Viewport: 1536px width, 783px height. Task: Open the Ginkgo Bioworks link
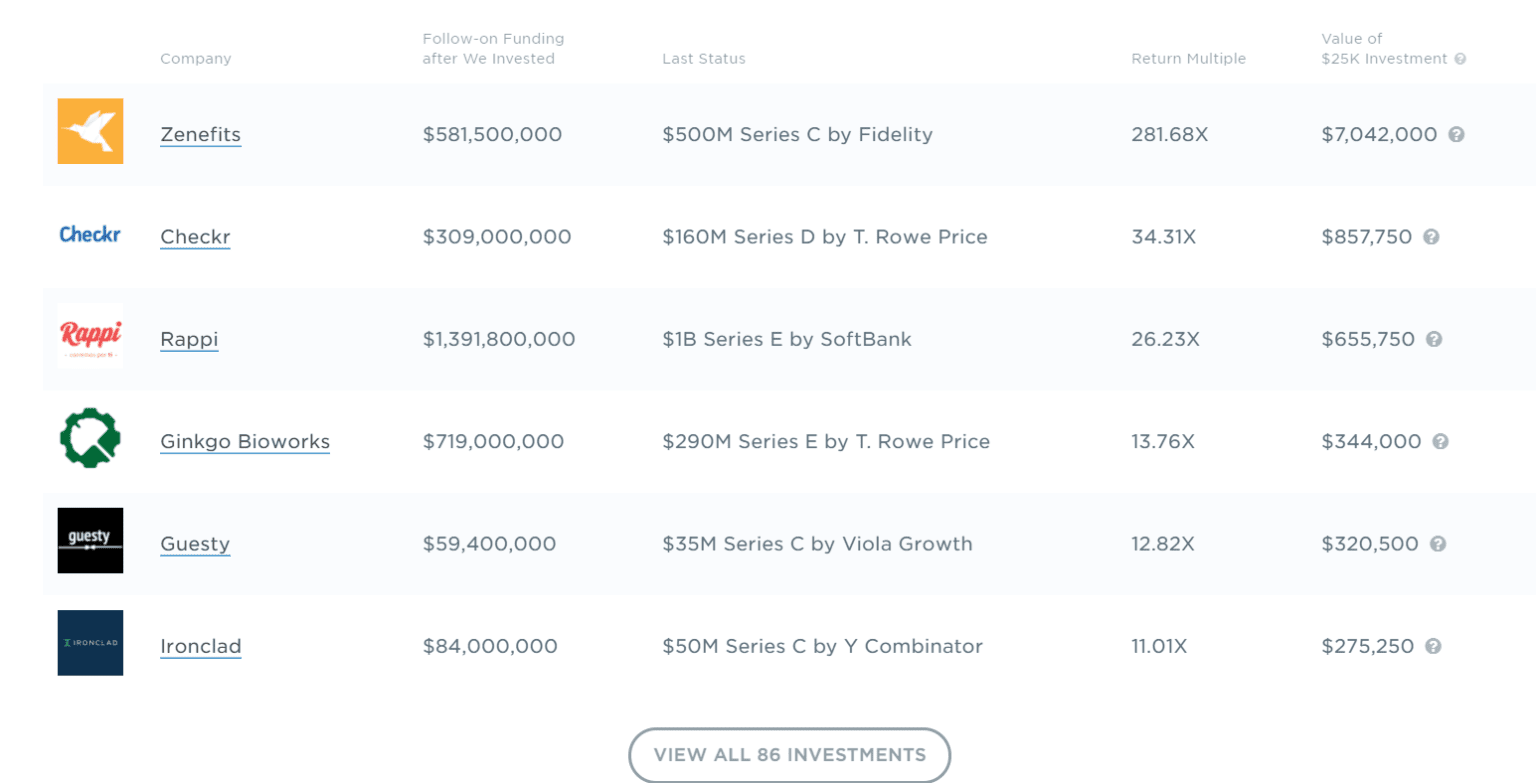point(245,441)
